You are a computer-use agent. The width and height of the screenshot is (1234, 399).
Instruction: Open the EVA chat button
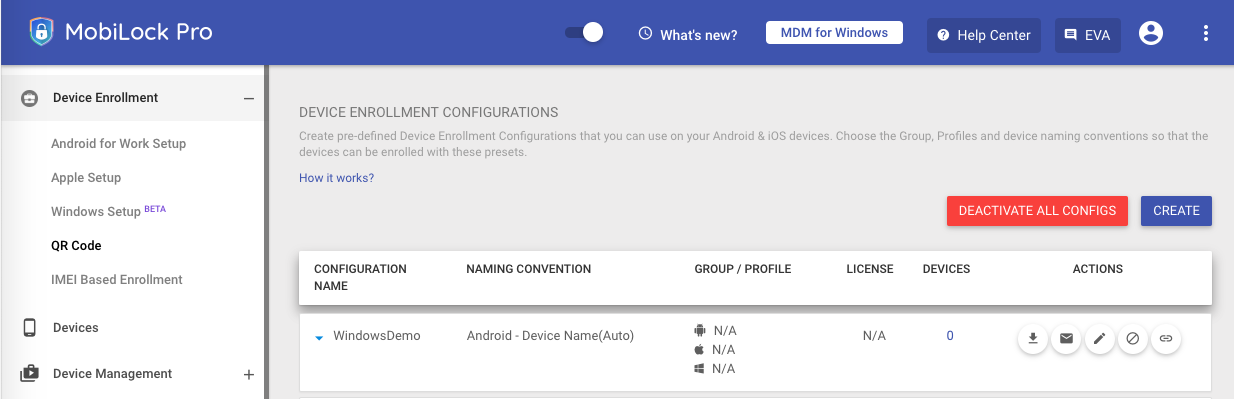[x=1088, y=35]
